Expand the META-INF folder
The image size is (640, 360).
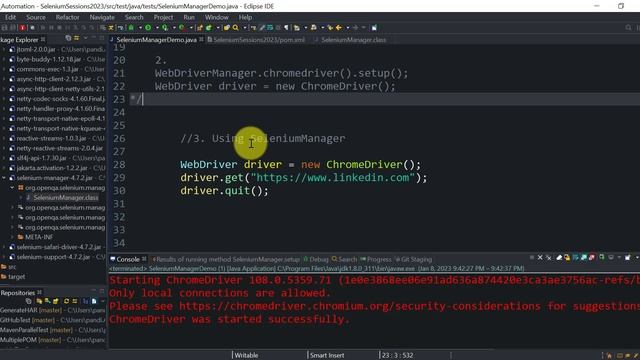point(12,237)
